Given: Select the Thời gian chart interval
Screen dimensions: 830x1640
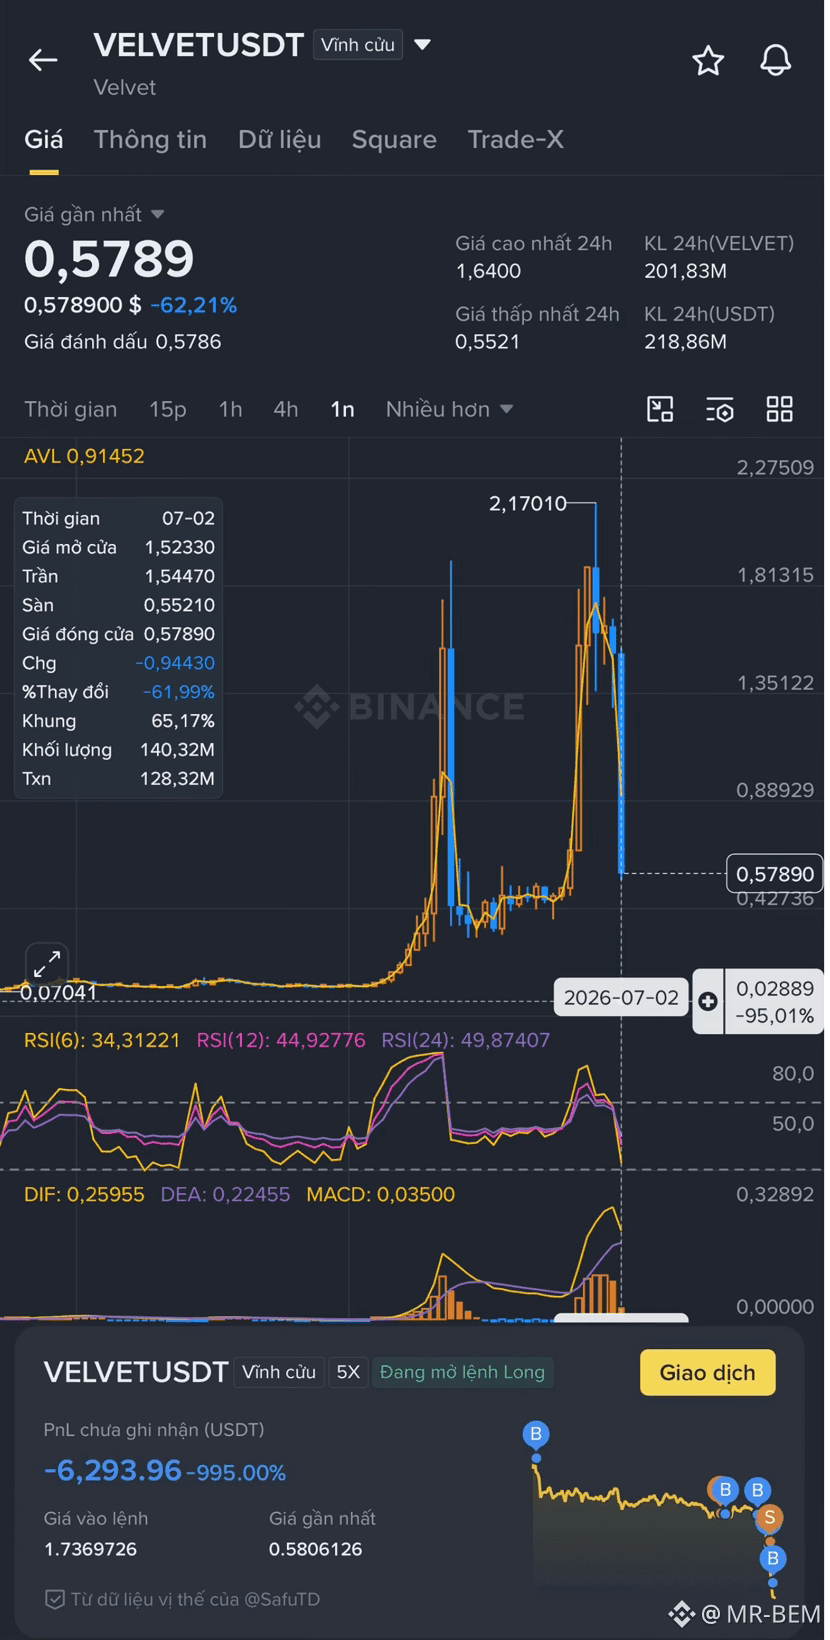Looking at the screenshot, I should (x=70, y=409).
